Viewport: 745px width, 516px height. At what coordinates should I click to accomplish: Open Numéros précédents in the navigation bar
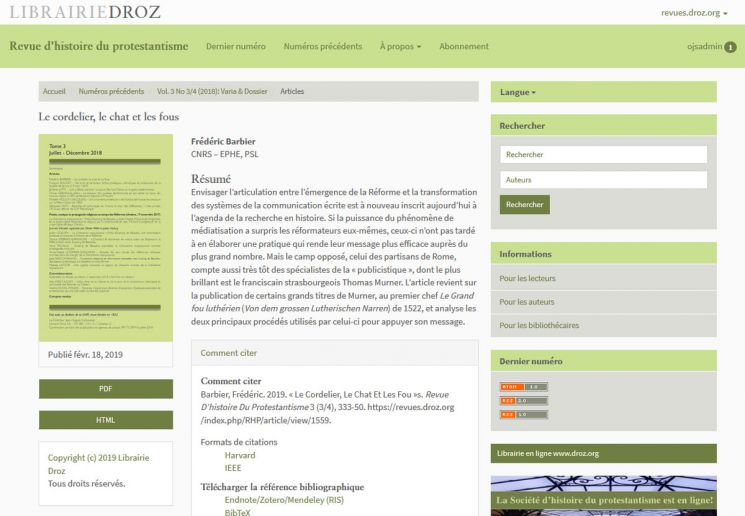(x=322, y=46)
